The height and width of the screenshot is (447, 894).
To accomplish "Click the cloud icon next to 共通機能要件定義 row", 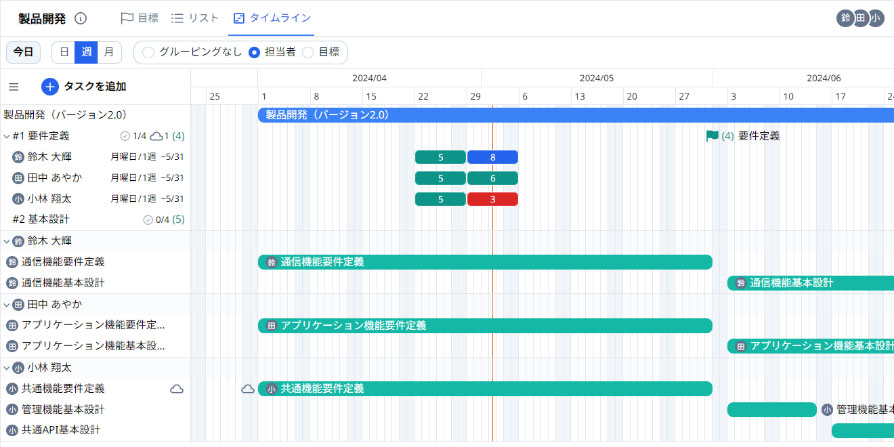I will pyautogui.click(x=177, y=389).
